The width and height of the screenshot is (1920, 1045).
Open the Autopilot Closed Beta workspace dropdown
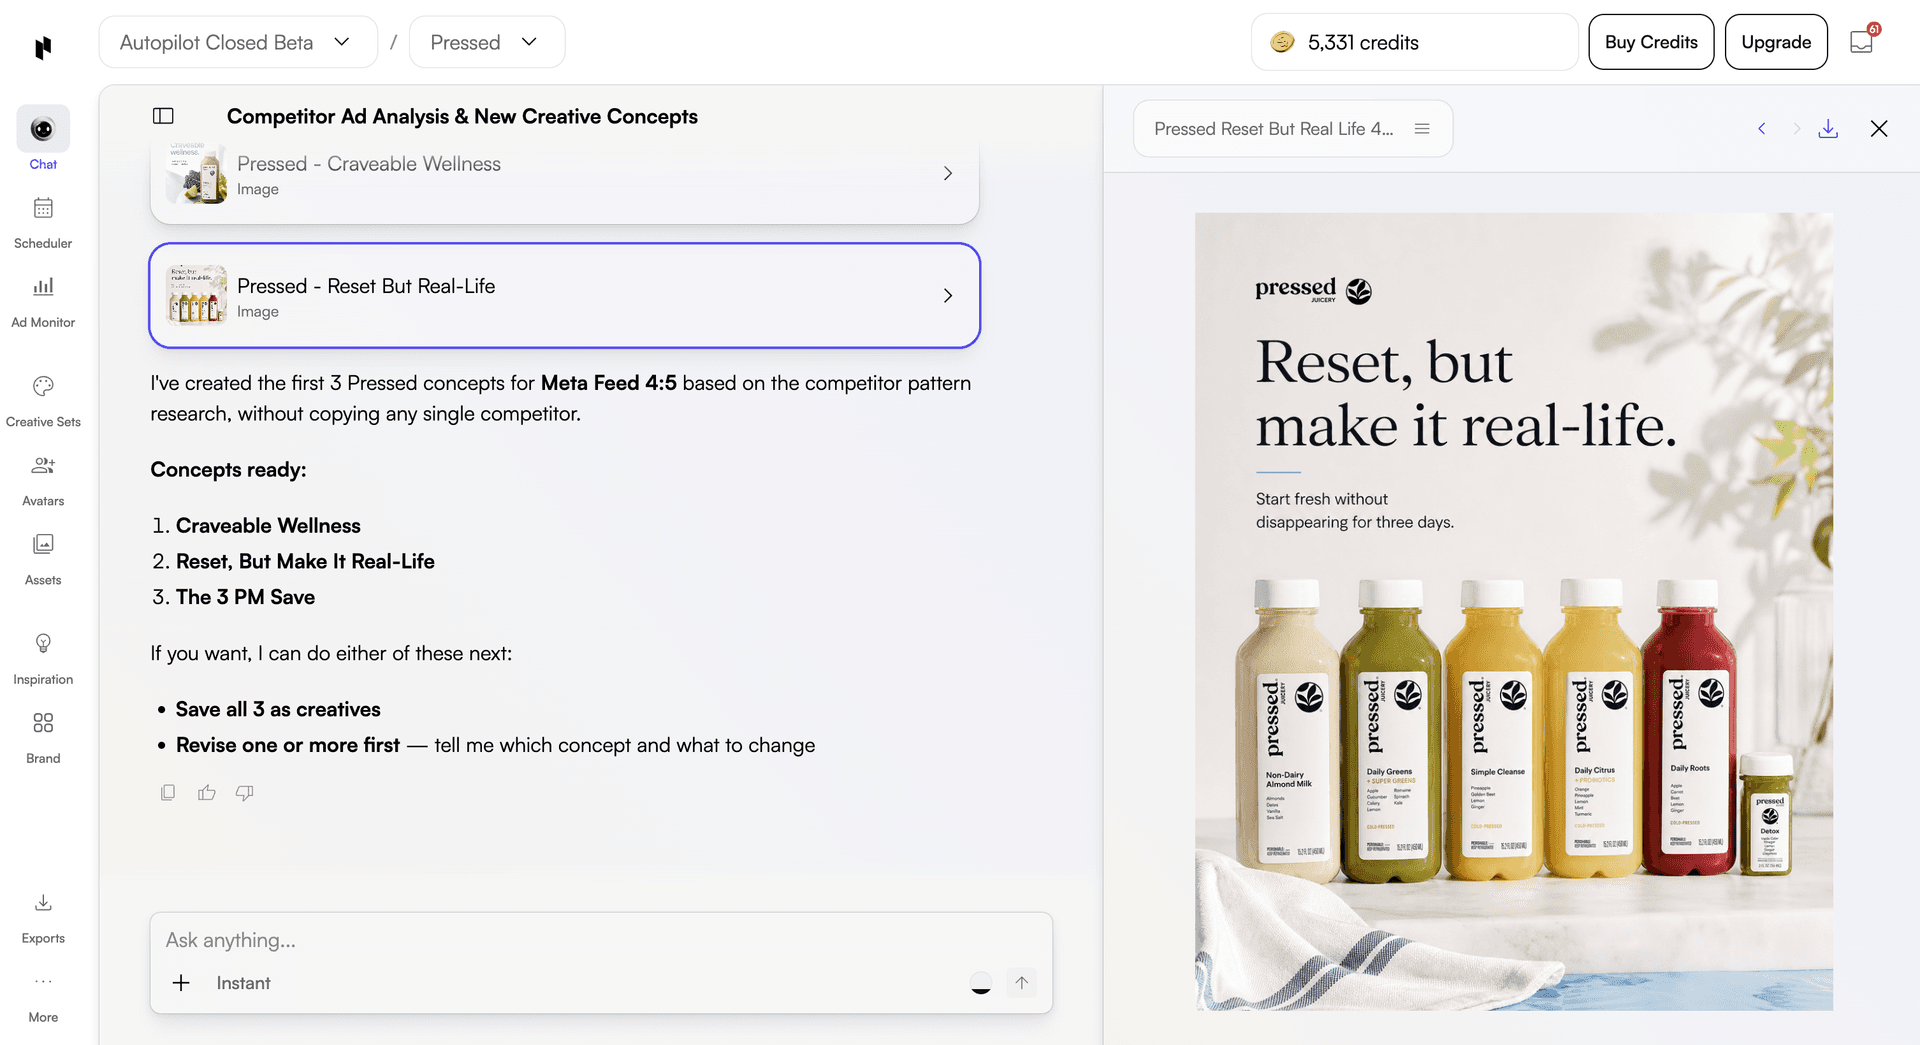pos(238,42)
